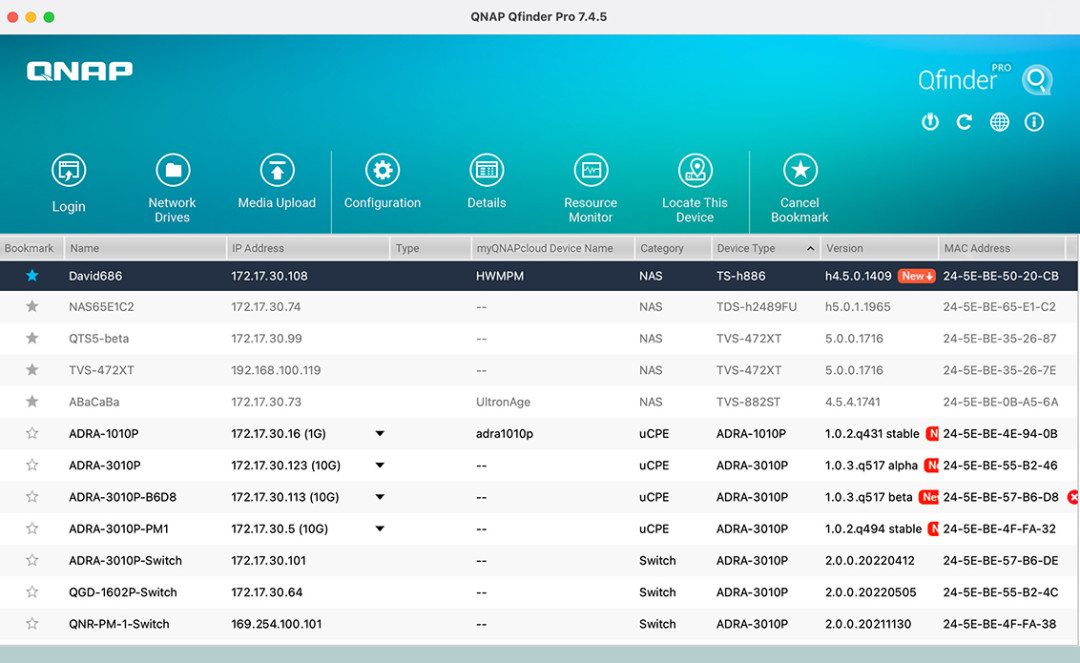Click version 2.0.0.20220505
This screenshot has width=1080, height=663.
[x=871, y=592]
